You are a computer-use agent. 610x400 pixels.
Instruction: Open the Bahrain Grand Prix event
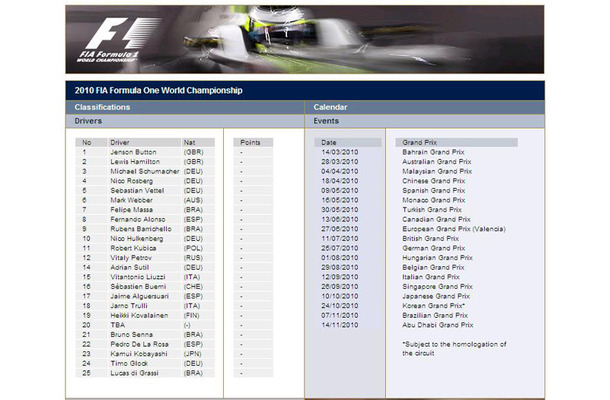(x=433, y=152)
